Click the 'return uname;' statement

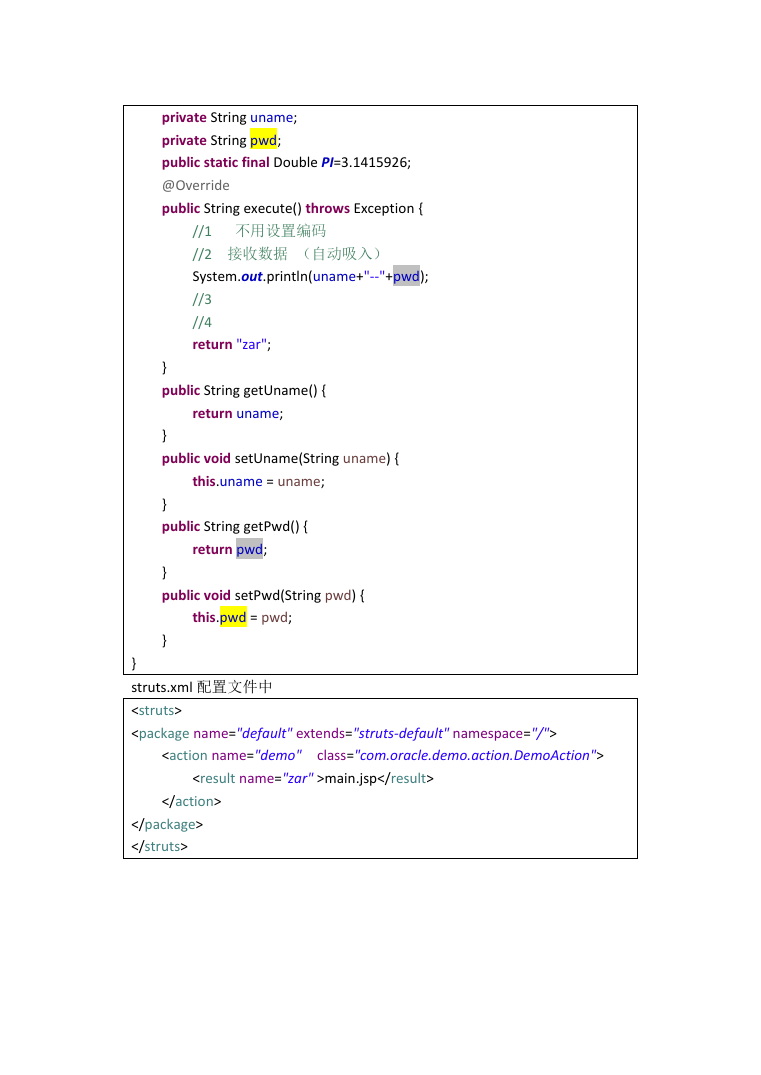tap(237, 414)
